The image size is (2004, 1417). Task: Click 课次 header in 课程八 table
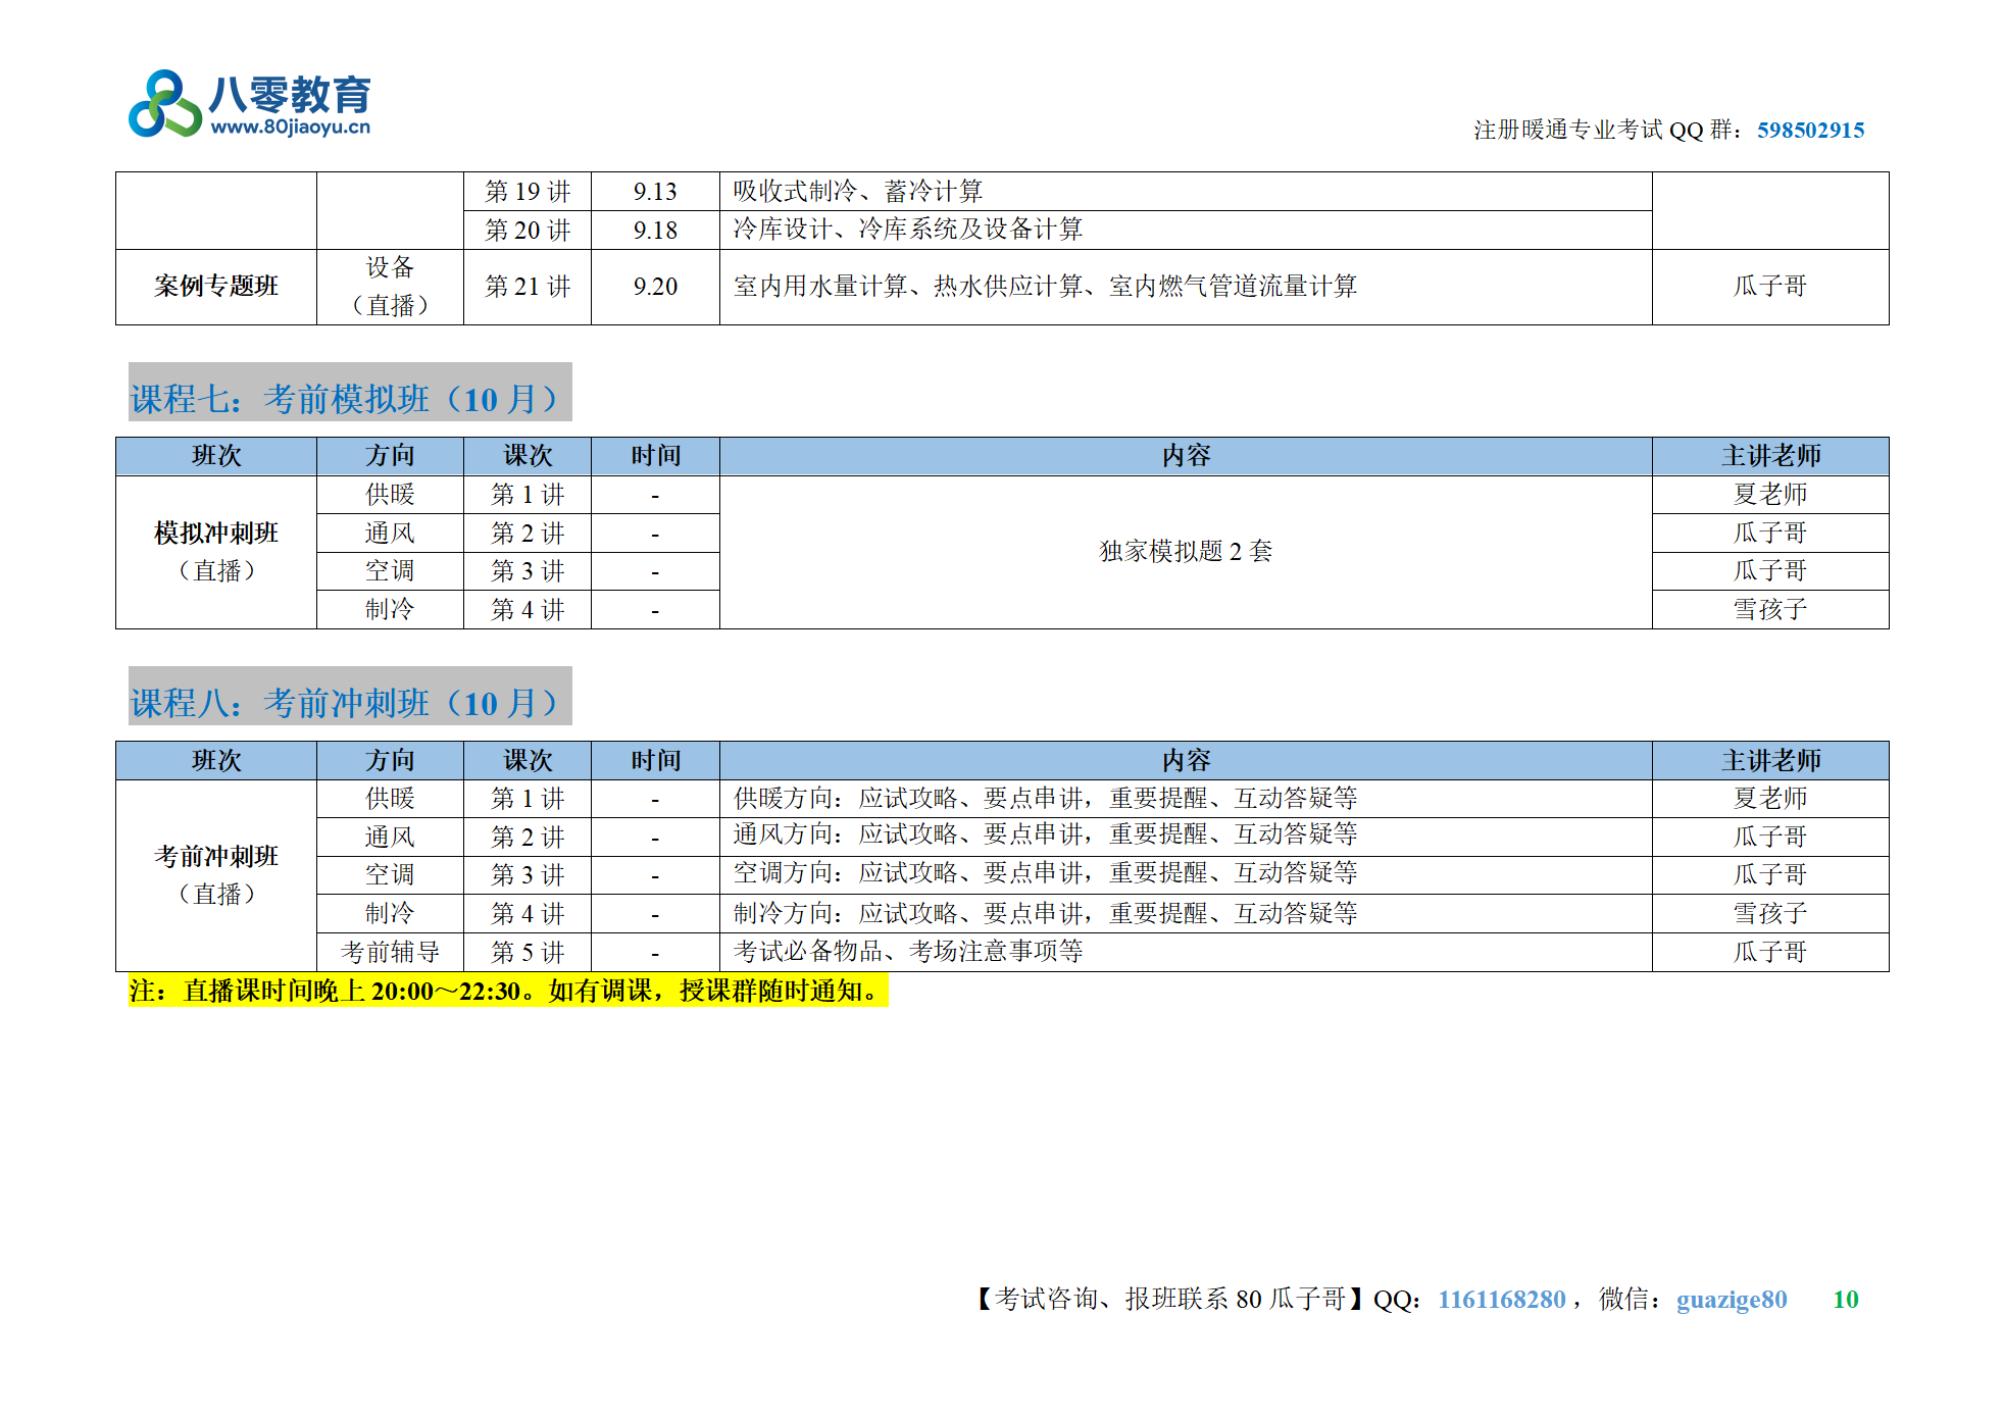click(527, 761)
